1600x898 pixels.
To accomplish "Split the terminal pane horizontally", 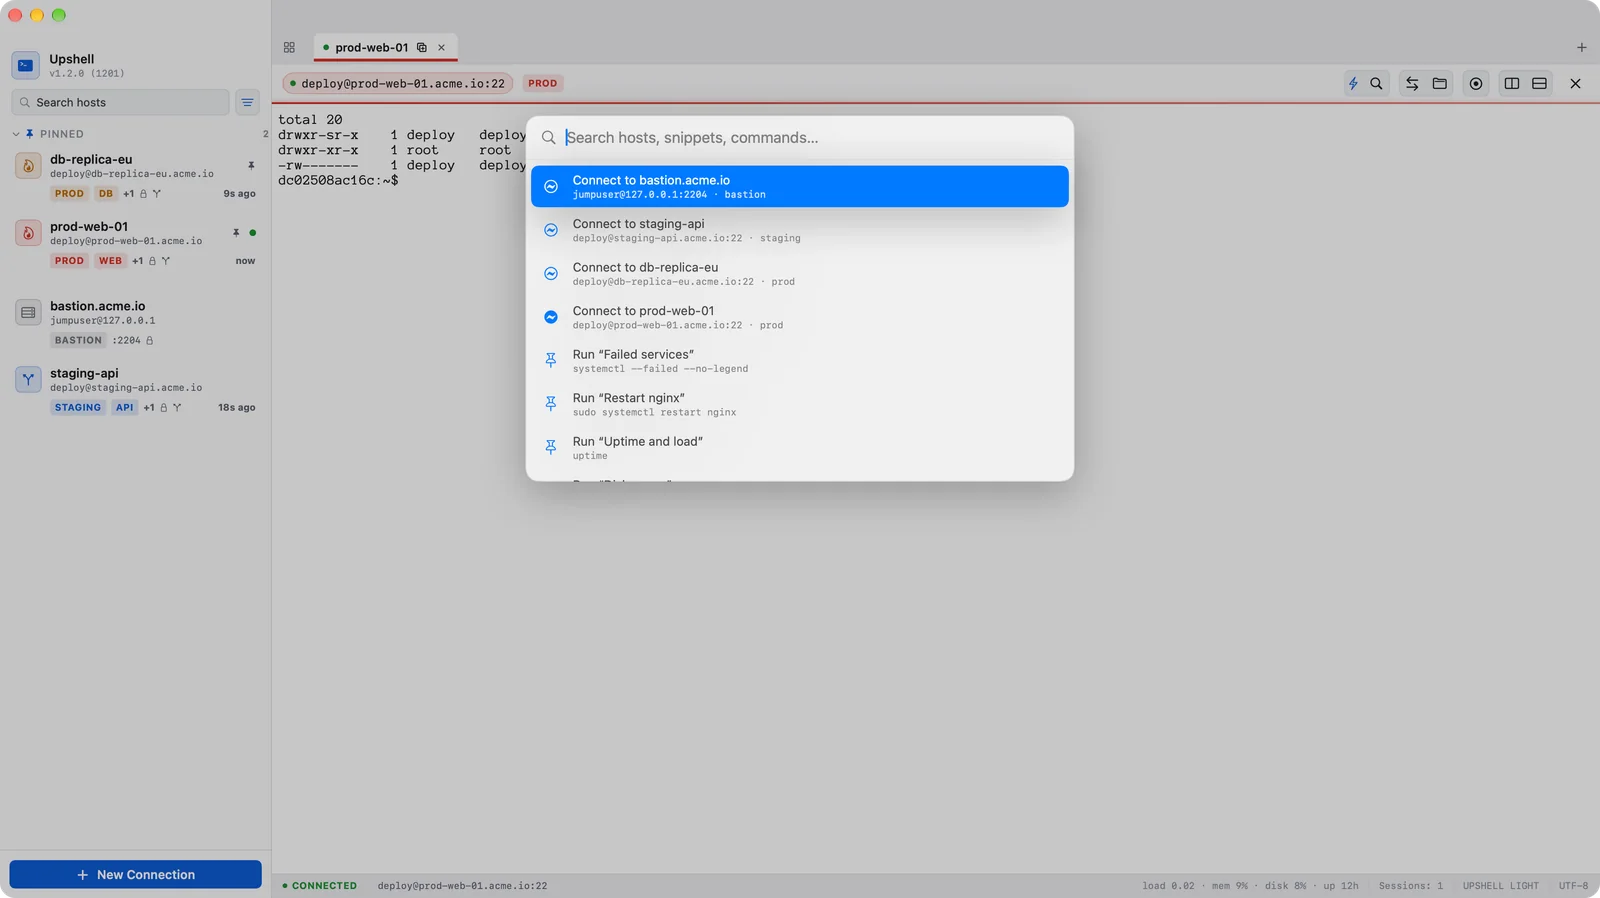I will [x=1540, y=84].
